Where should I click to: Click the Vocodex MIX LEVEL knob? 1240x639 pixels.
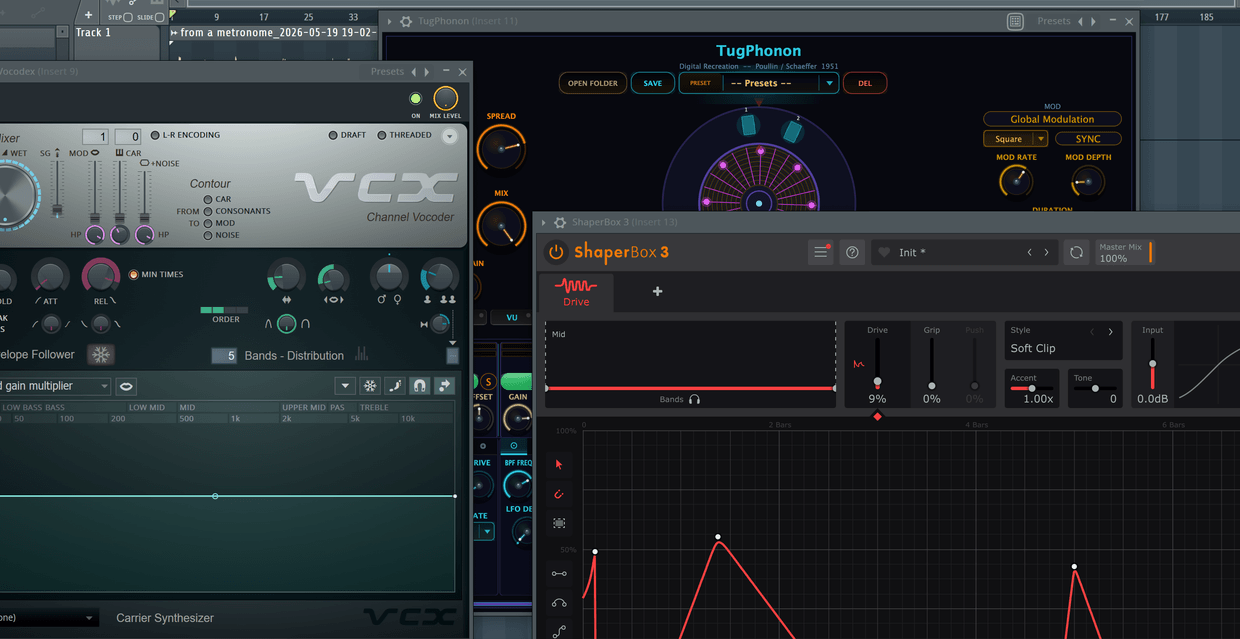(x=445, y=98)
